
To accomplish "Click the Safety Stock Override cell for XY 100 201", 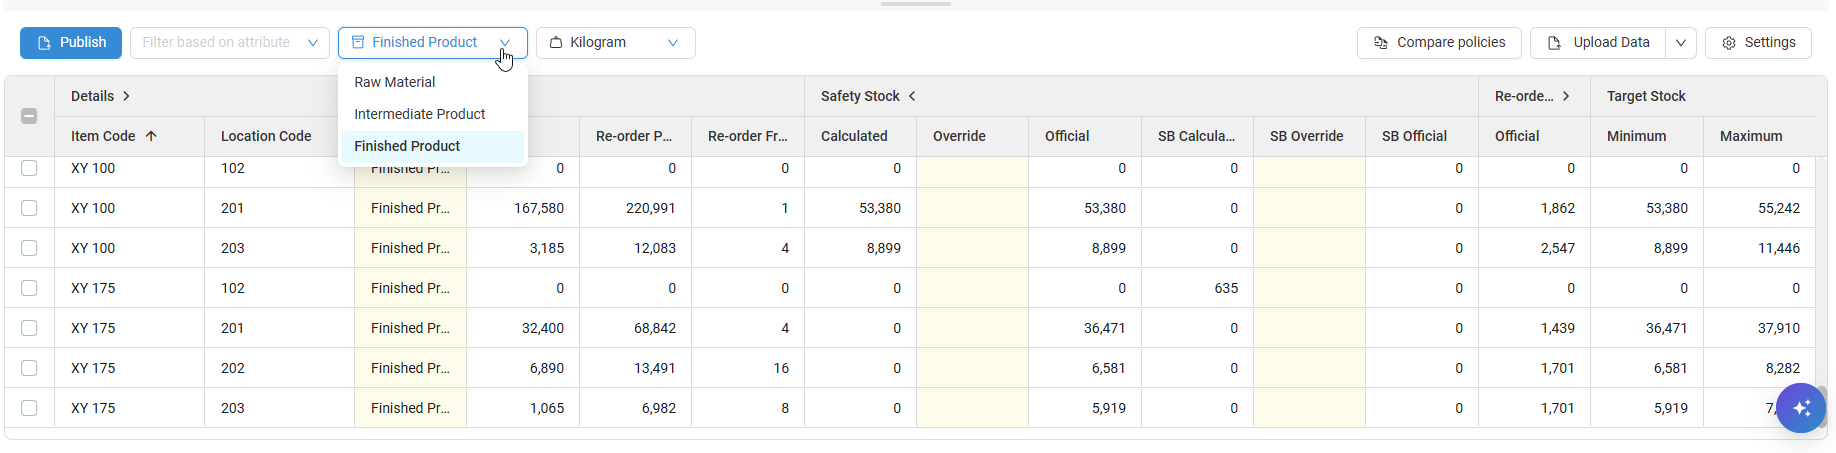I will (x=972, y=208).
